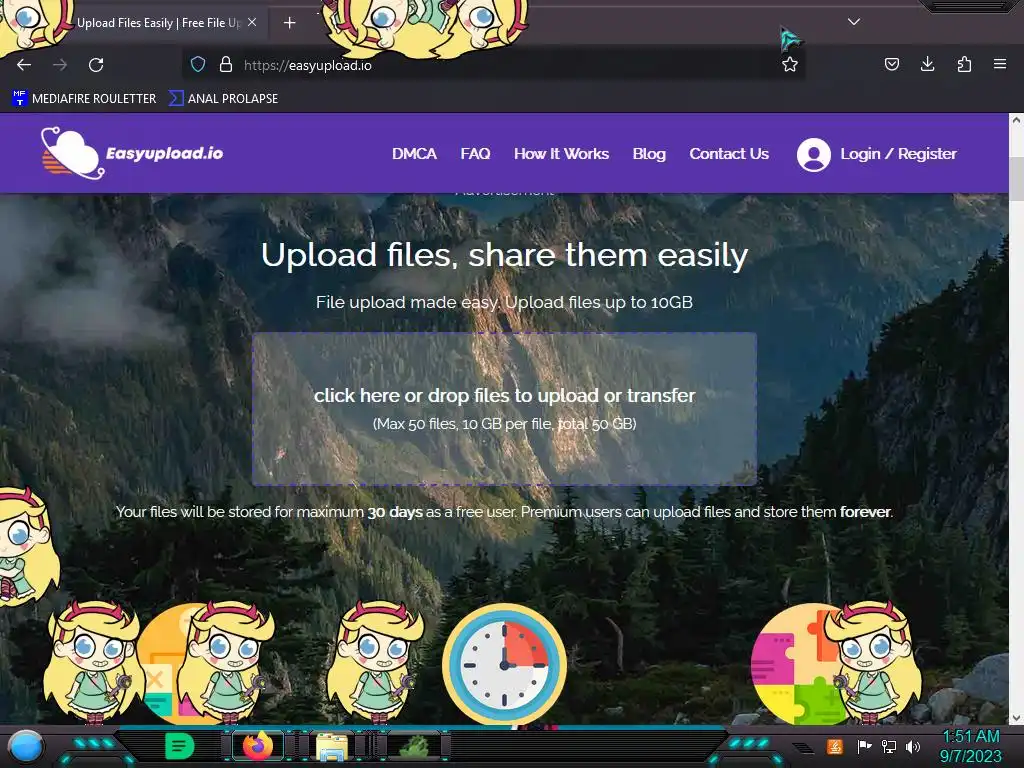The image size is (1024, 768).
Task: Open a new browser tab
Action: pos(289,23)
